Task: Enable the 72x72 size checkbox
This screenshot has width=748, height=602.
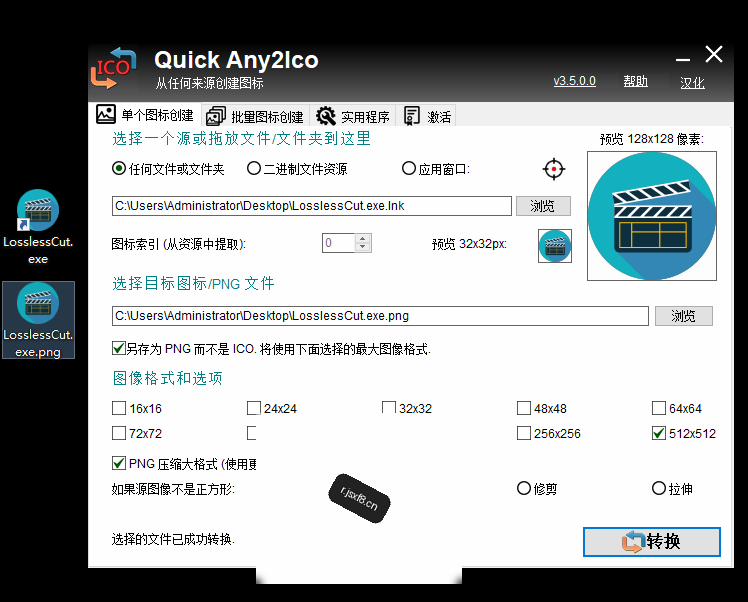Action: click(119, 433)
